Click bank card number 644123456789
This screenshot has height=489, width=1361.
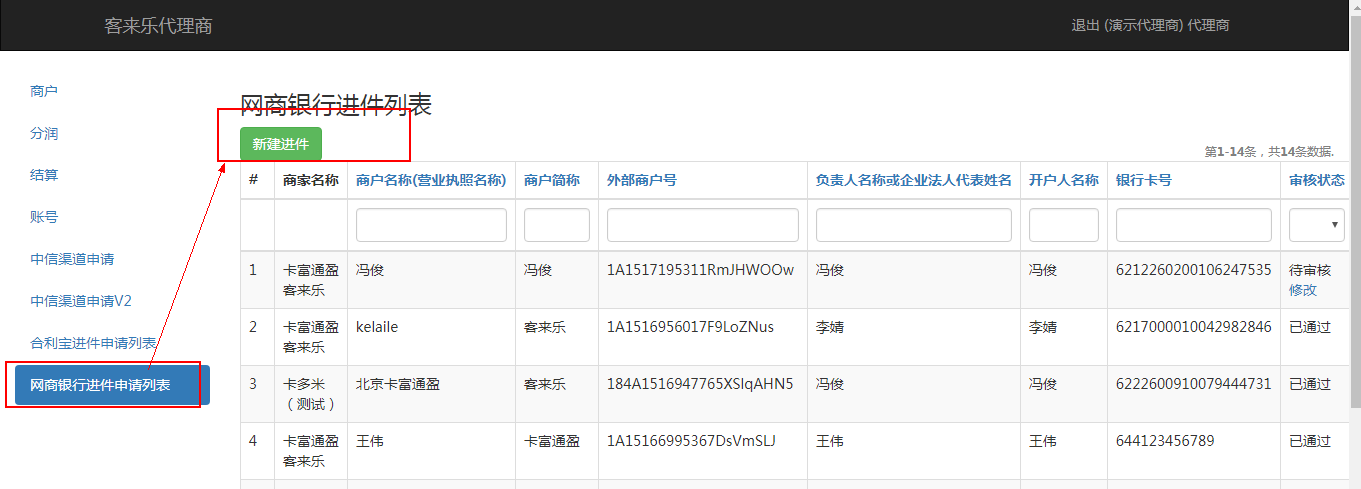tap(1165, 441)
